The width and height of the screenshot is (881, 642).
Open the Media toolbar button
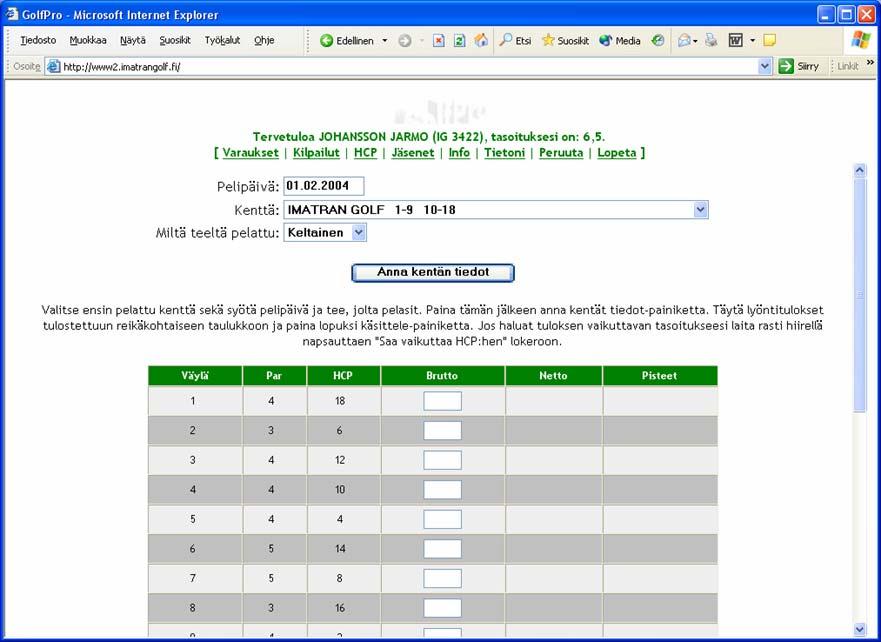pyautogui.click(x=620, y=40)
